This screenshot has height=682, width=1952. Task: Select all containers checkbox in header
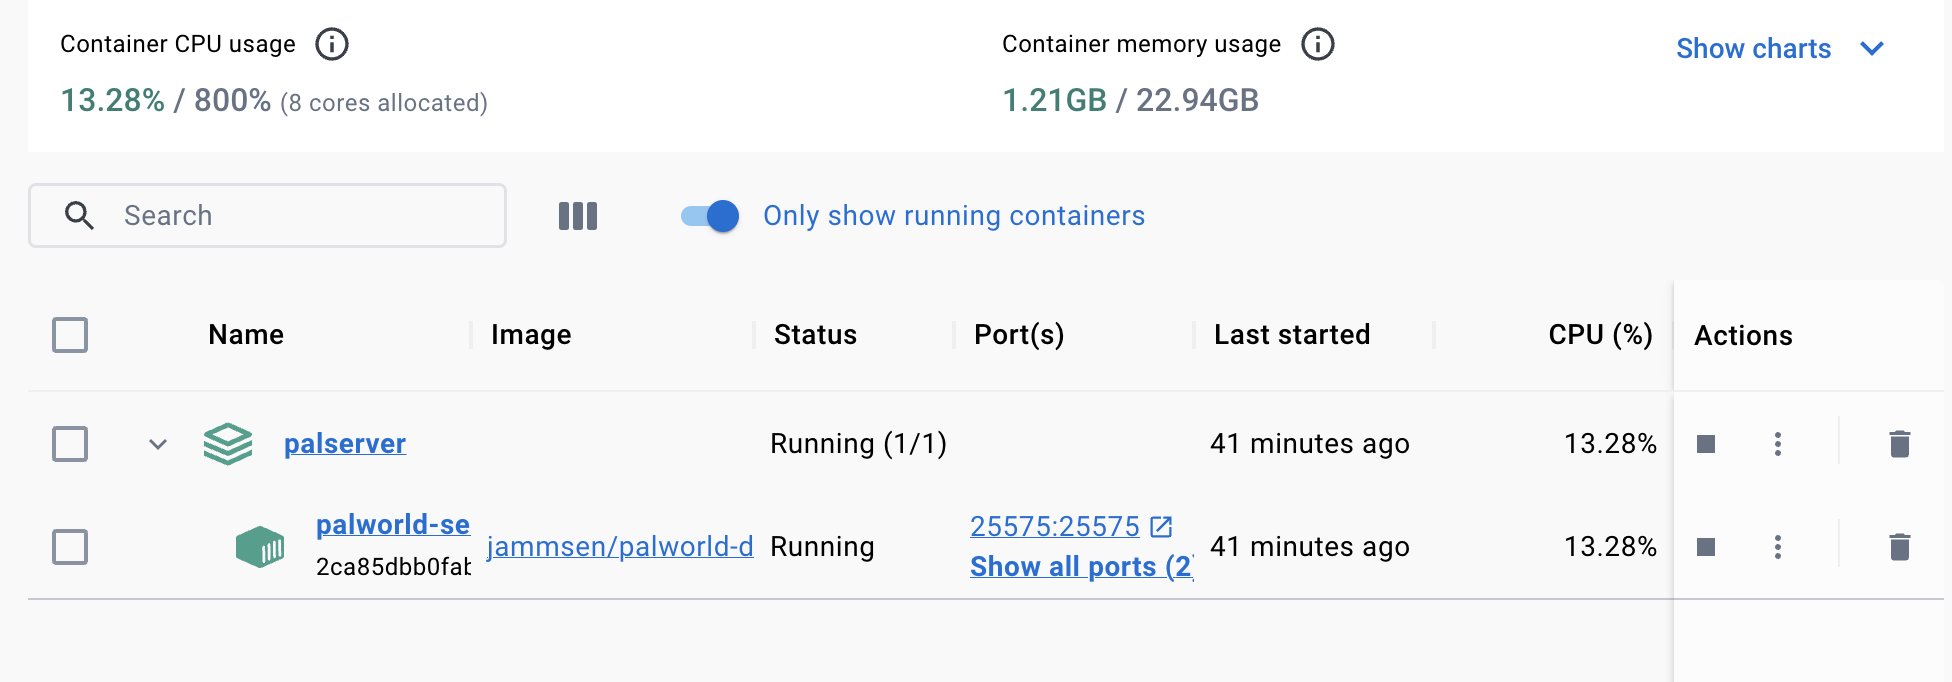(70, 335)
